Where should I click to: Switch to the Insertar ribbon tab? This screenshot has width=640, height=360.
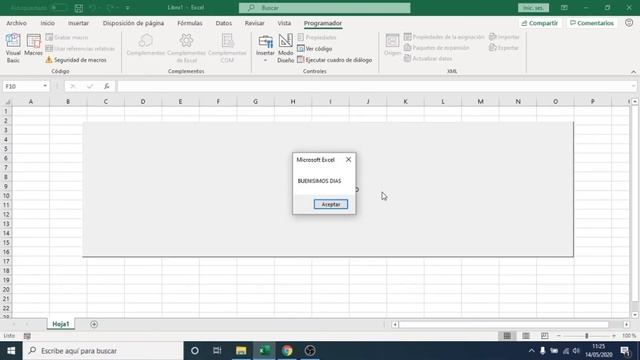tap(78, 23)
